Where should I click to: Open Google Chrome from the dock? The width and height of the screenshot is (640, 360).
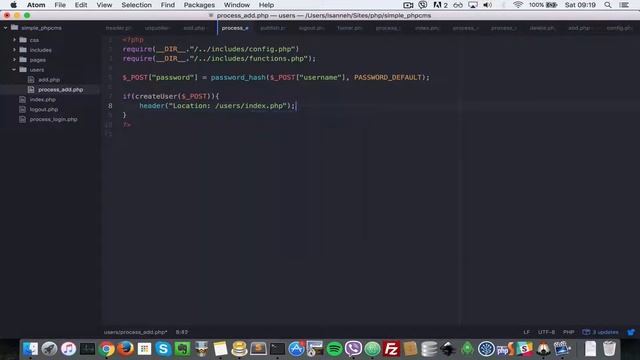pos(107,349)
